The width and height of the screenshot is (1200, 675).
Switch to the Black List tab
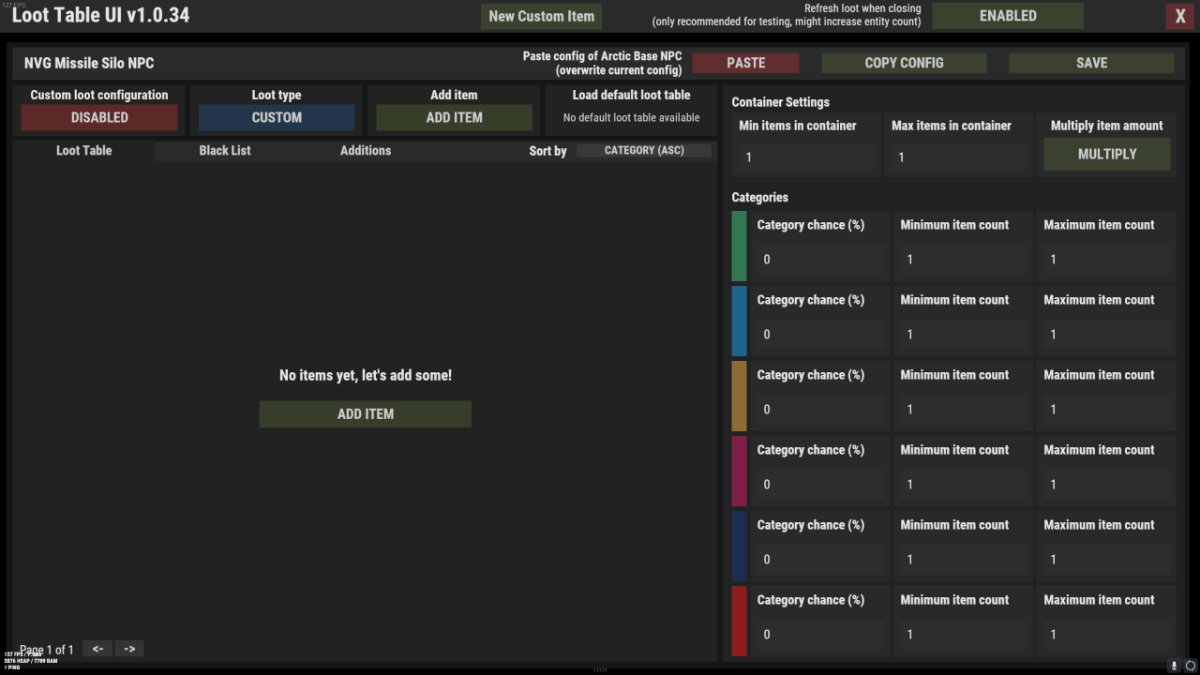pos(225,151)
